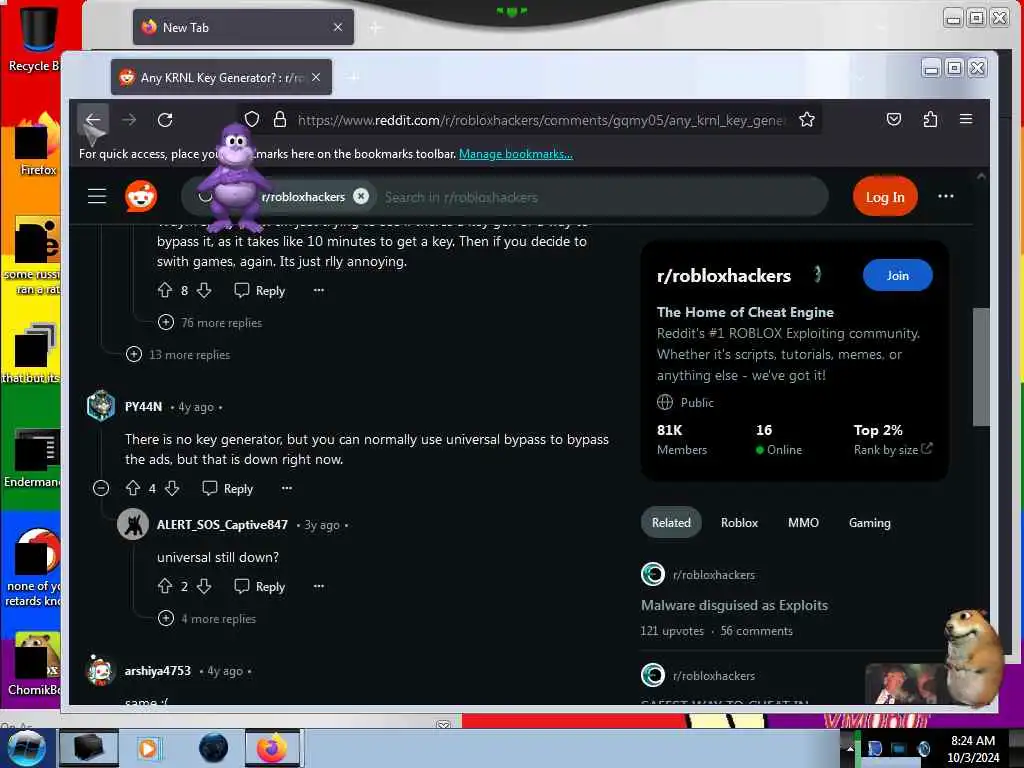Reply to the score 8 comment
Viewport: 1024px width, 768px height.
tap(260, 291)
